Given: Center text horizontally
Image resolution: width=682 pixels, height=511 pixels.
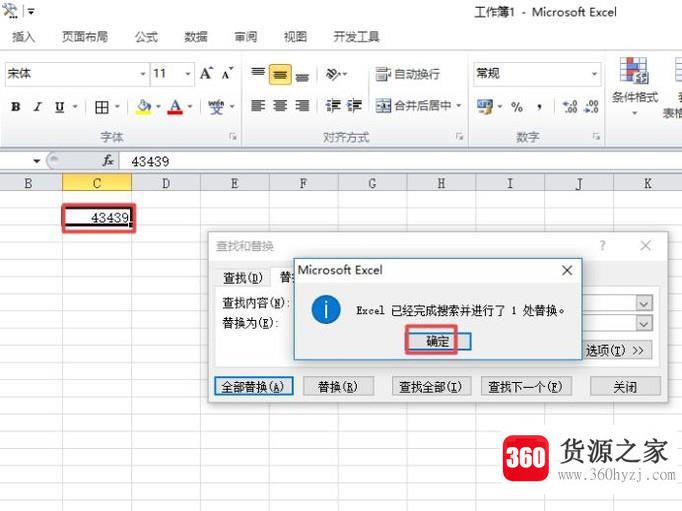Looking at the screenshot, I should click(x=280, y=106).
